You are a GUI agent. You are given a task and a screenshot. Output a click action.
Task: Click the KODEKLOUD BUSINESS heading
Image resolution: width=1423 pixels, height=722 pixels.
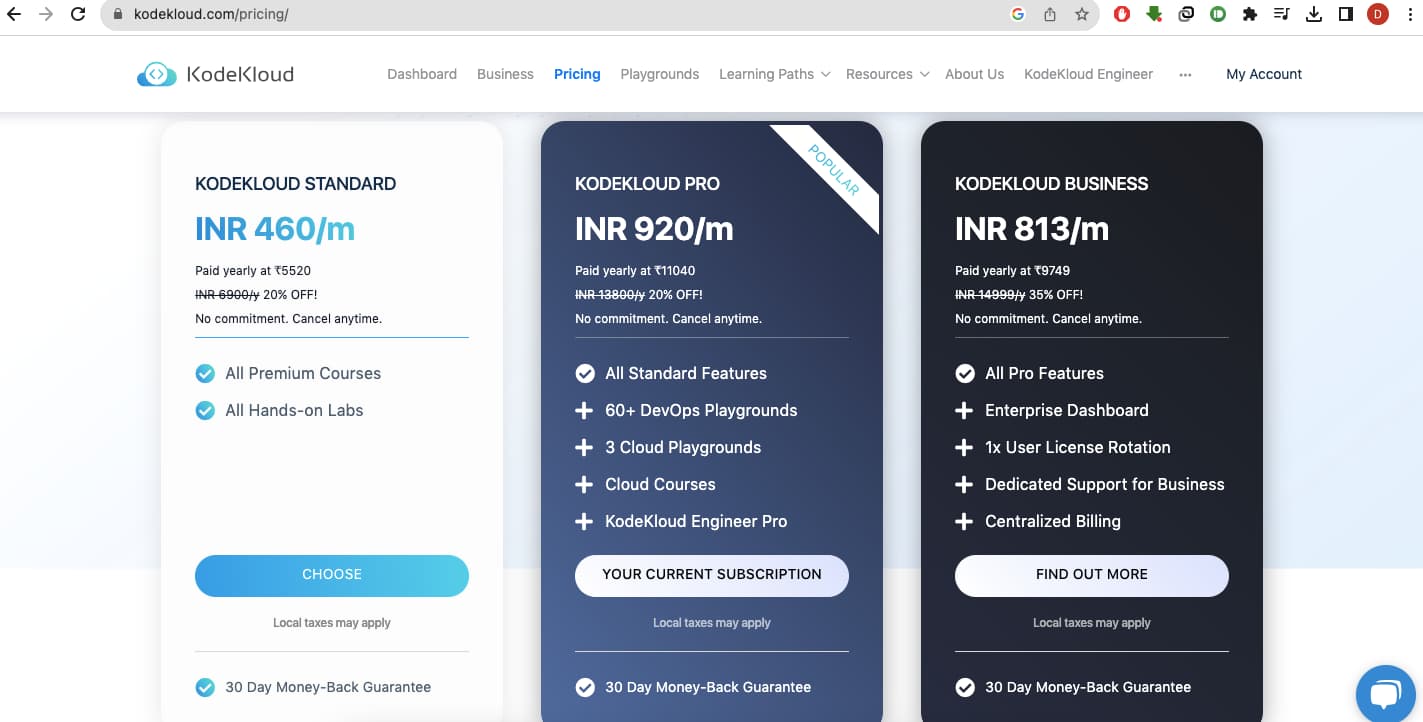click(x=1051, y=184)
